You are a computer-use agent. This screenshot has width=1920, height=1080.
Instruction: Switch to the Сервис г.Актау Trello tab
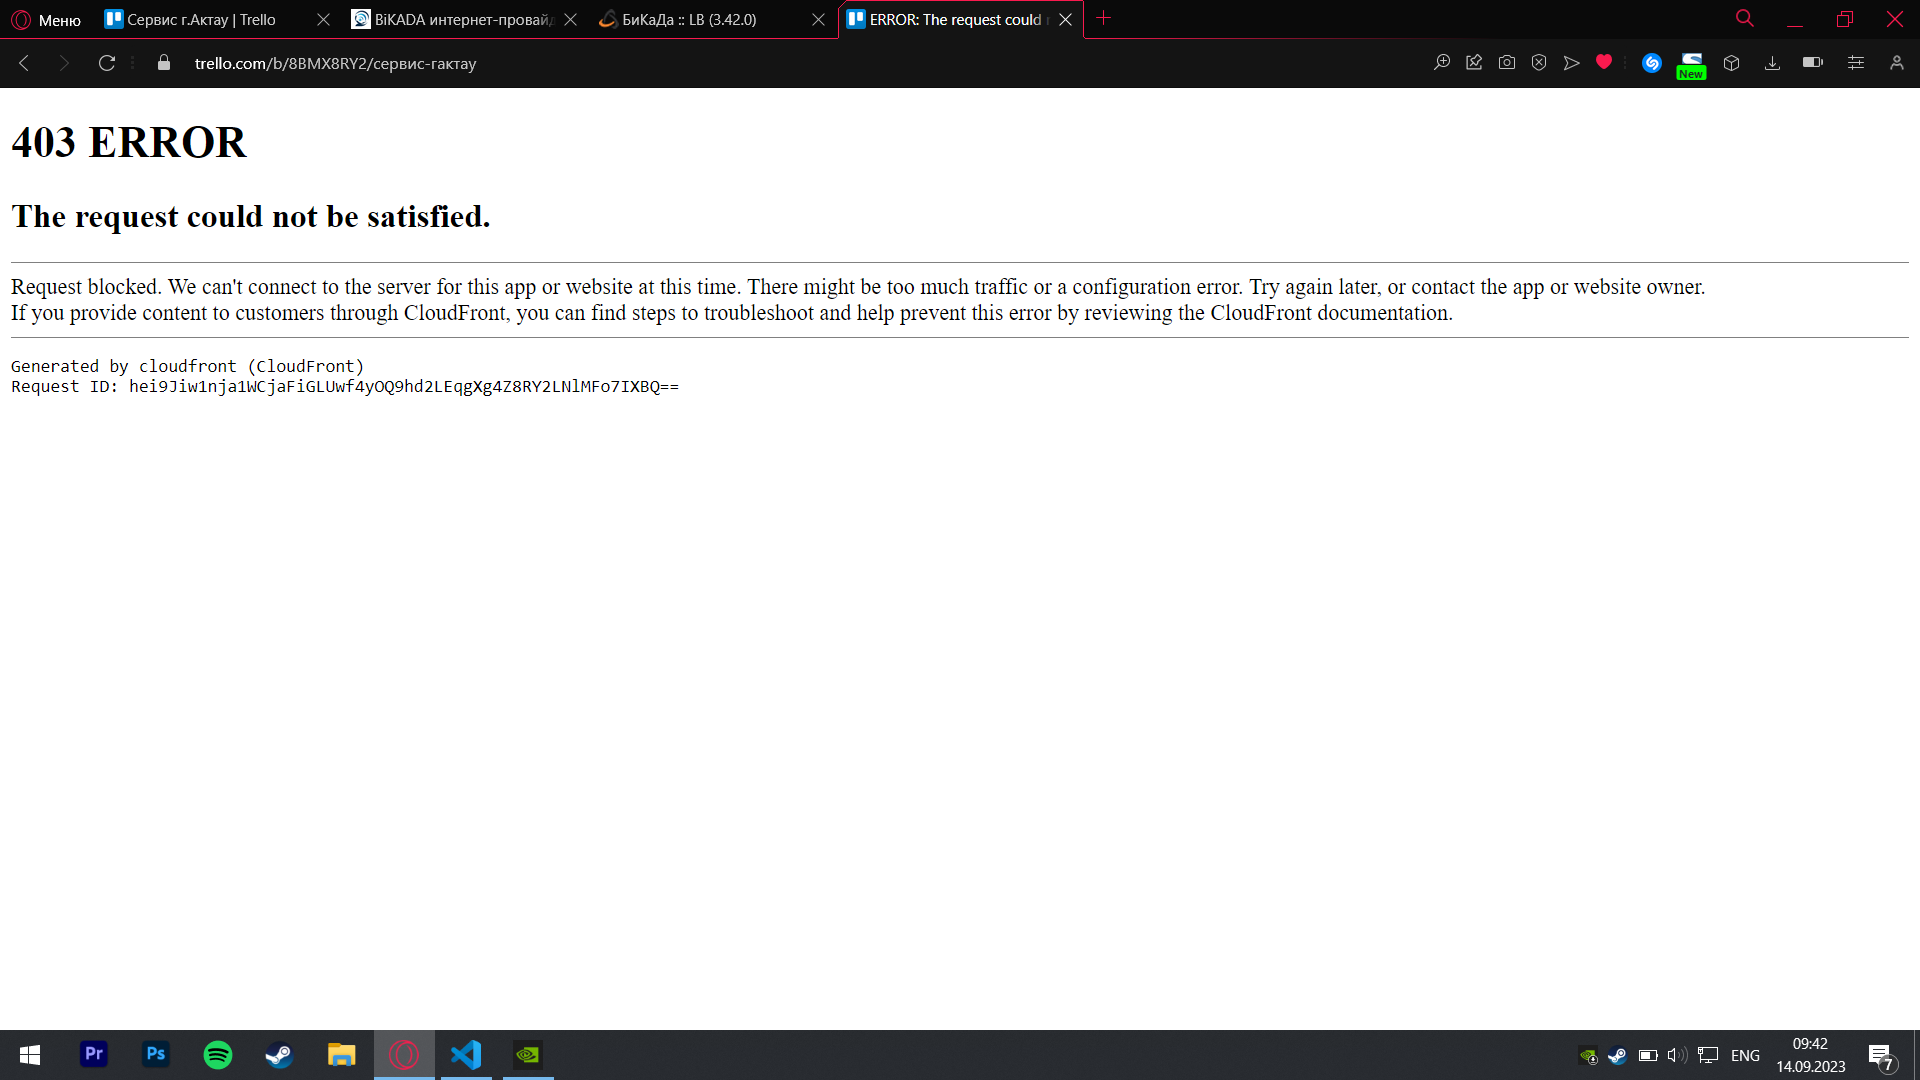(x=200, y=20)
